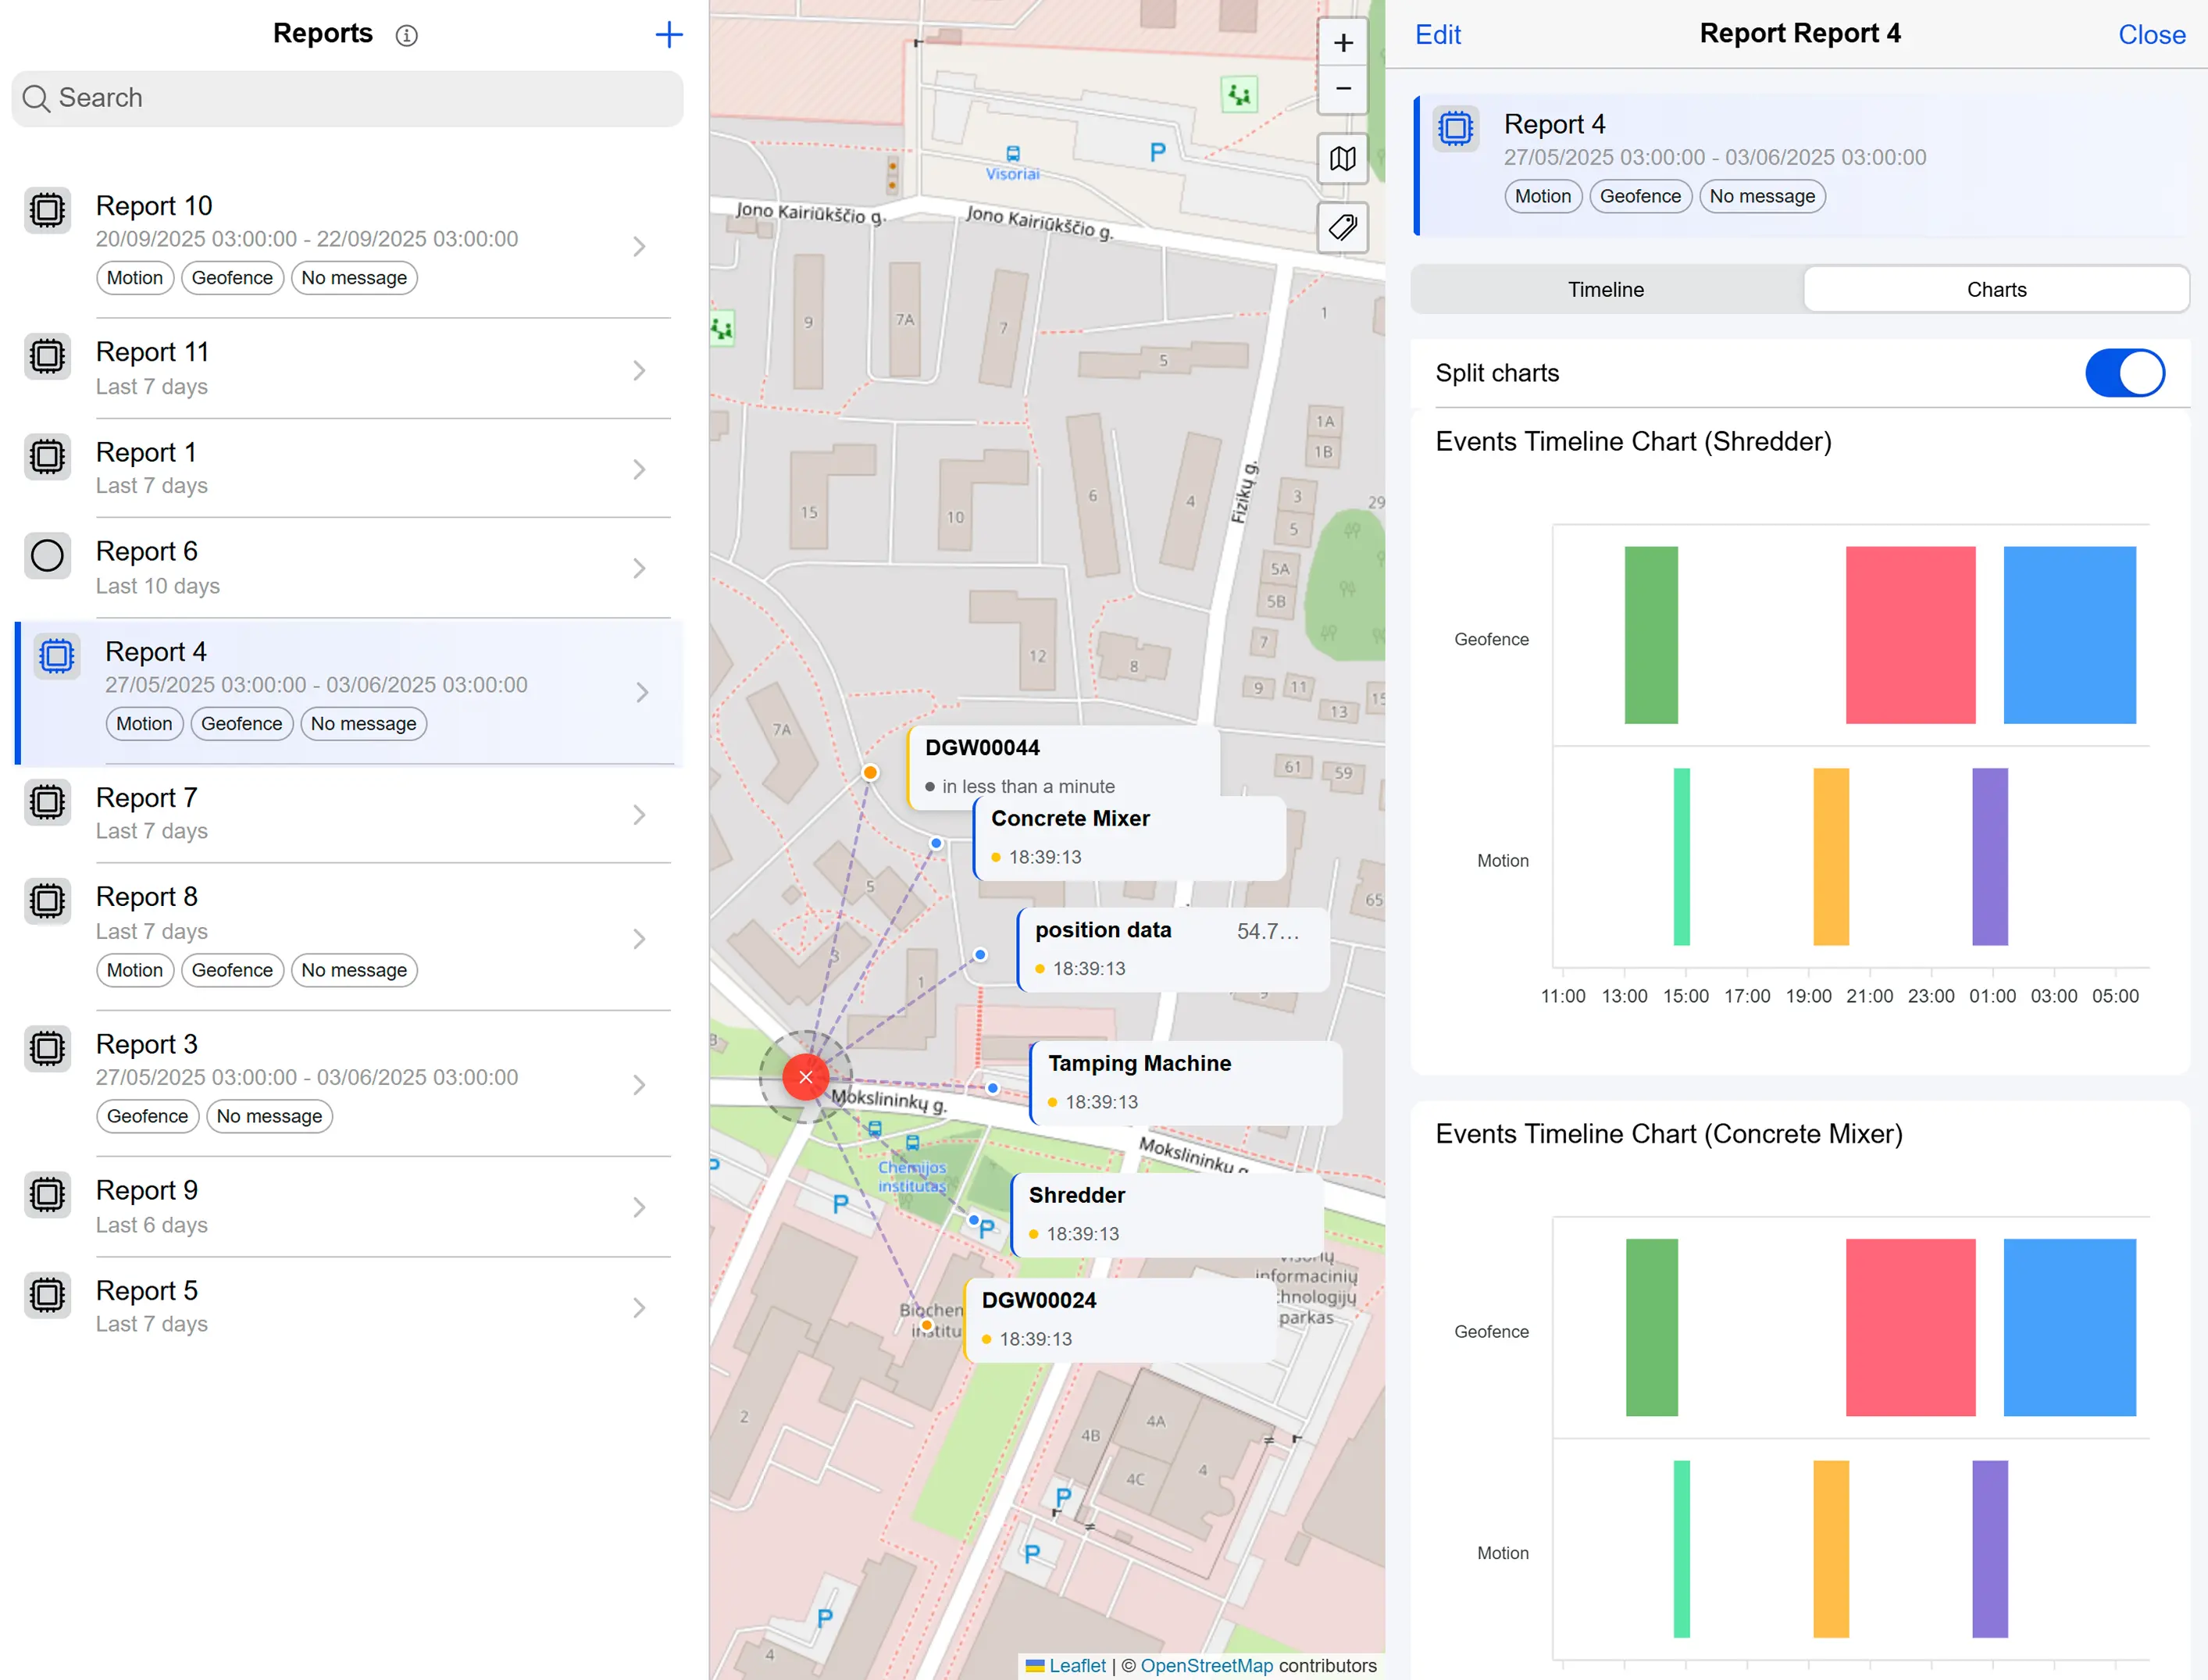This screenshot has width=2208, height=1680.
Task: Select the Charts tab
Action: (x=1996, y=290)
